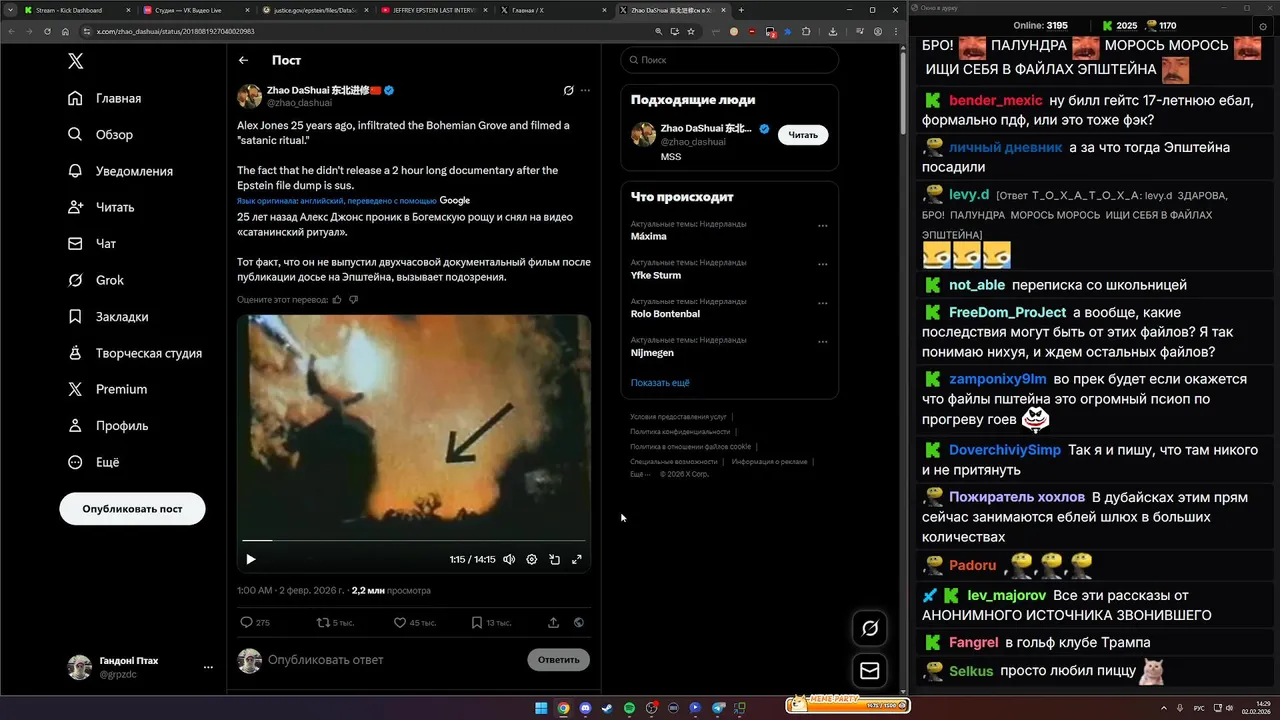1280x720 pixels.
Task: Open options dots for Máxima trend
Action: point(823,225)
